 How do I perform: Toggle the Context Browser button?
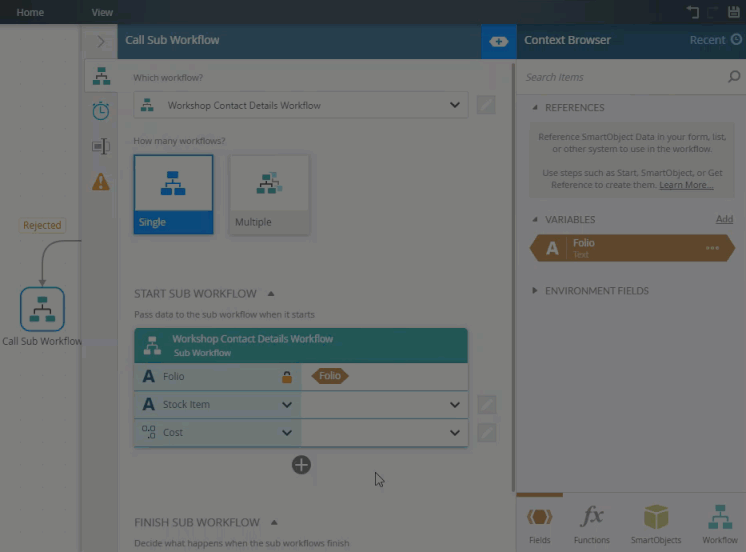[499, 41]
